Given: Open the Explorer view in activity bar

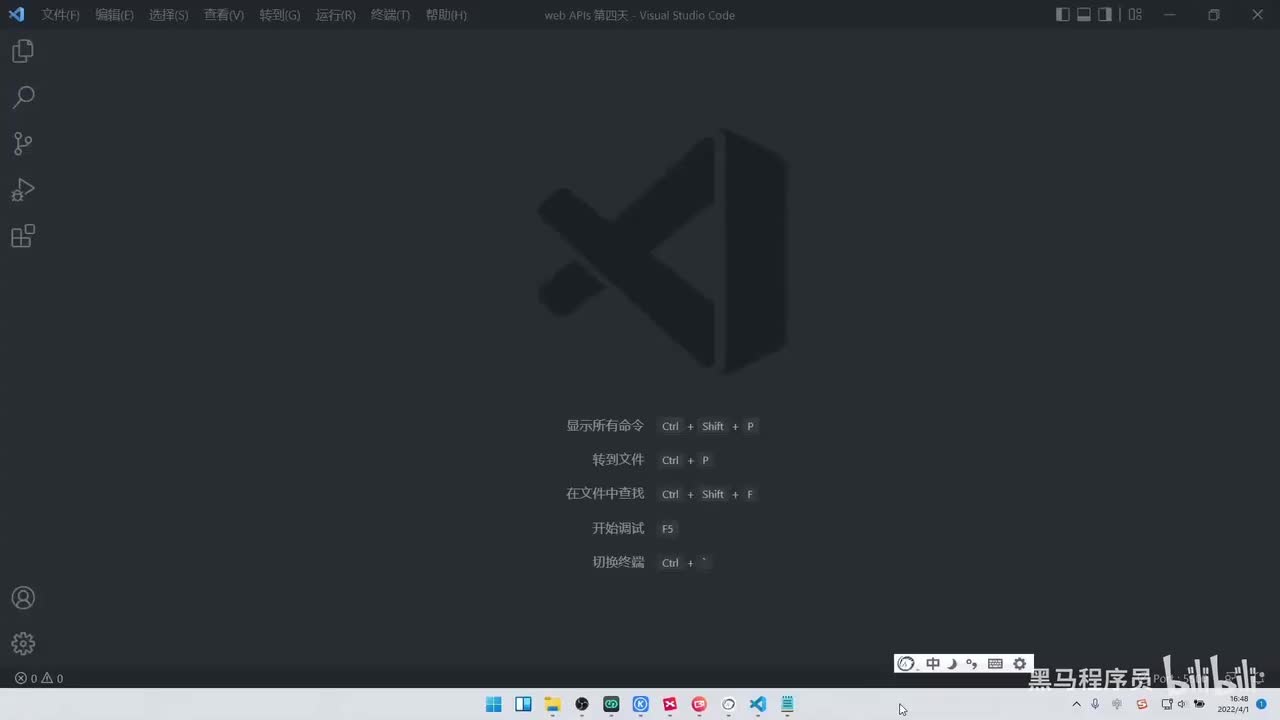Looking at the screenshot, I should point(23,51).
